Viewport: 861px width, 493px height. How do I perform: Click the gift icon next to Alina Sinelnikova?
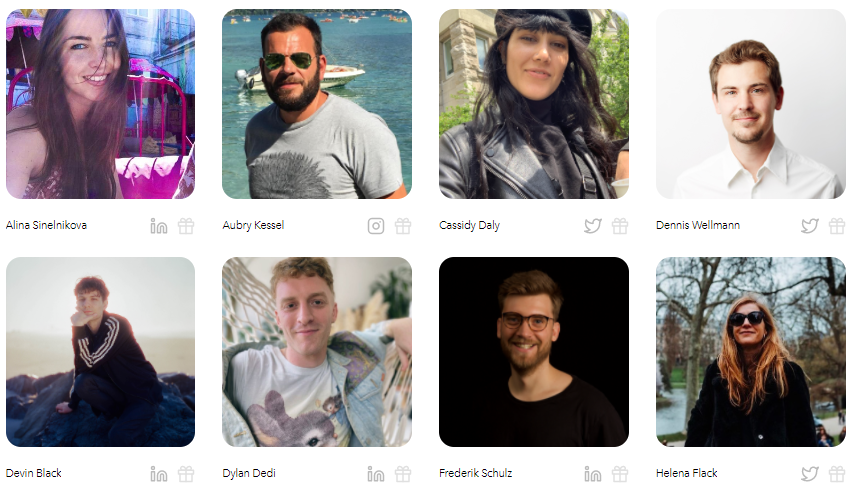pos(186,226)
